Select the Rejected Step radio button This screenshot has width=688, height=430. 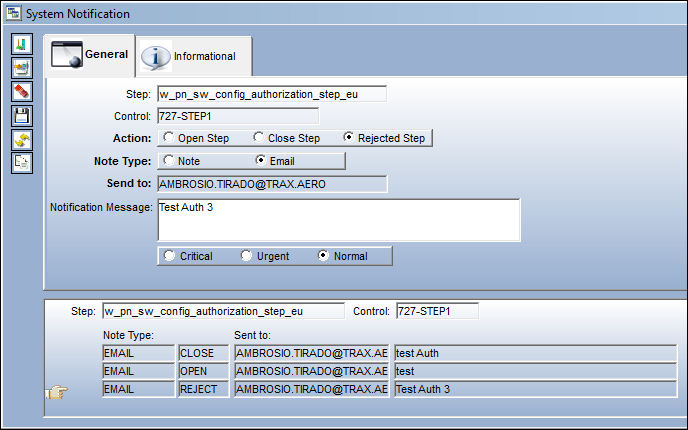coord(384,138)
